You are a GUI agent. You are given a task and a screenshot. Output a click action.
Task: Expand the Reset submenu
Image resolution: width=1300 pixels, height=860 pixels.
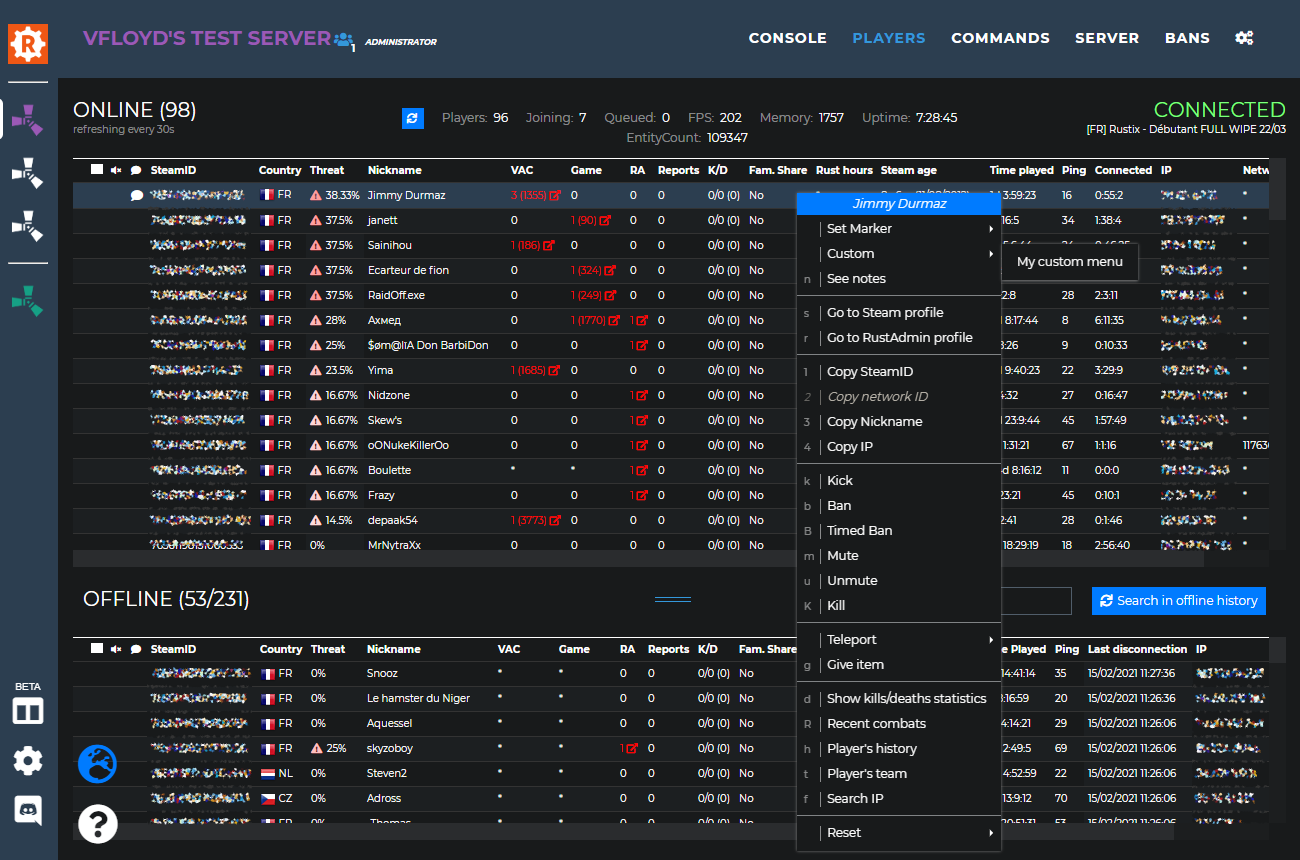click(x=899, y=833)
